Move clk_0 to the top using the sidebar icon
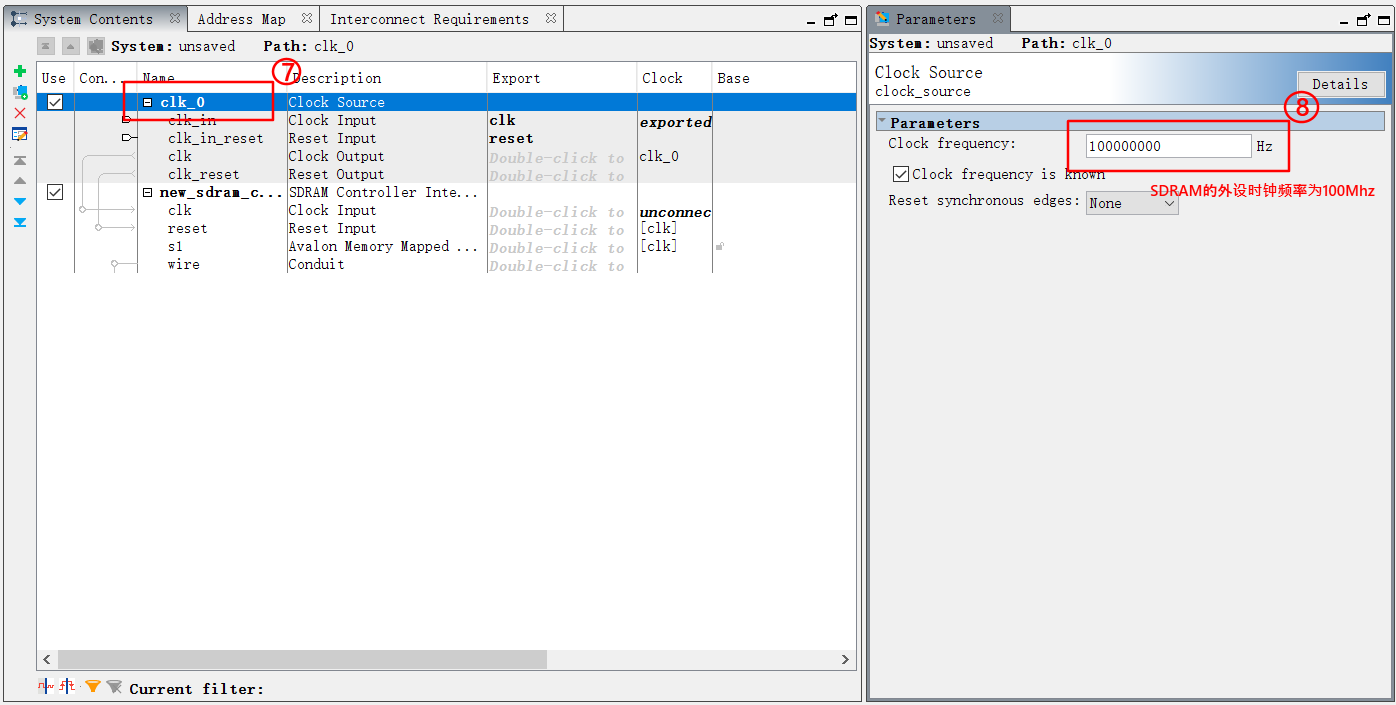The width and height of the screenshot is (1396, 705). tap(20, 160)
